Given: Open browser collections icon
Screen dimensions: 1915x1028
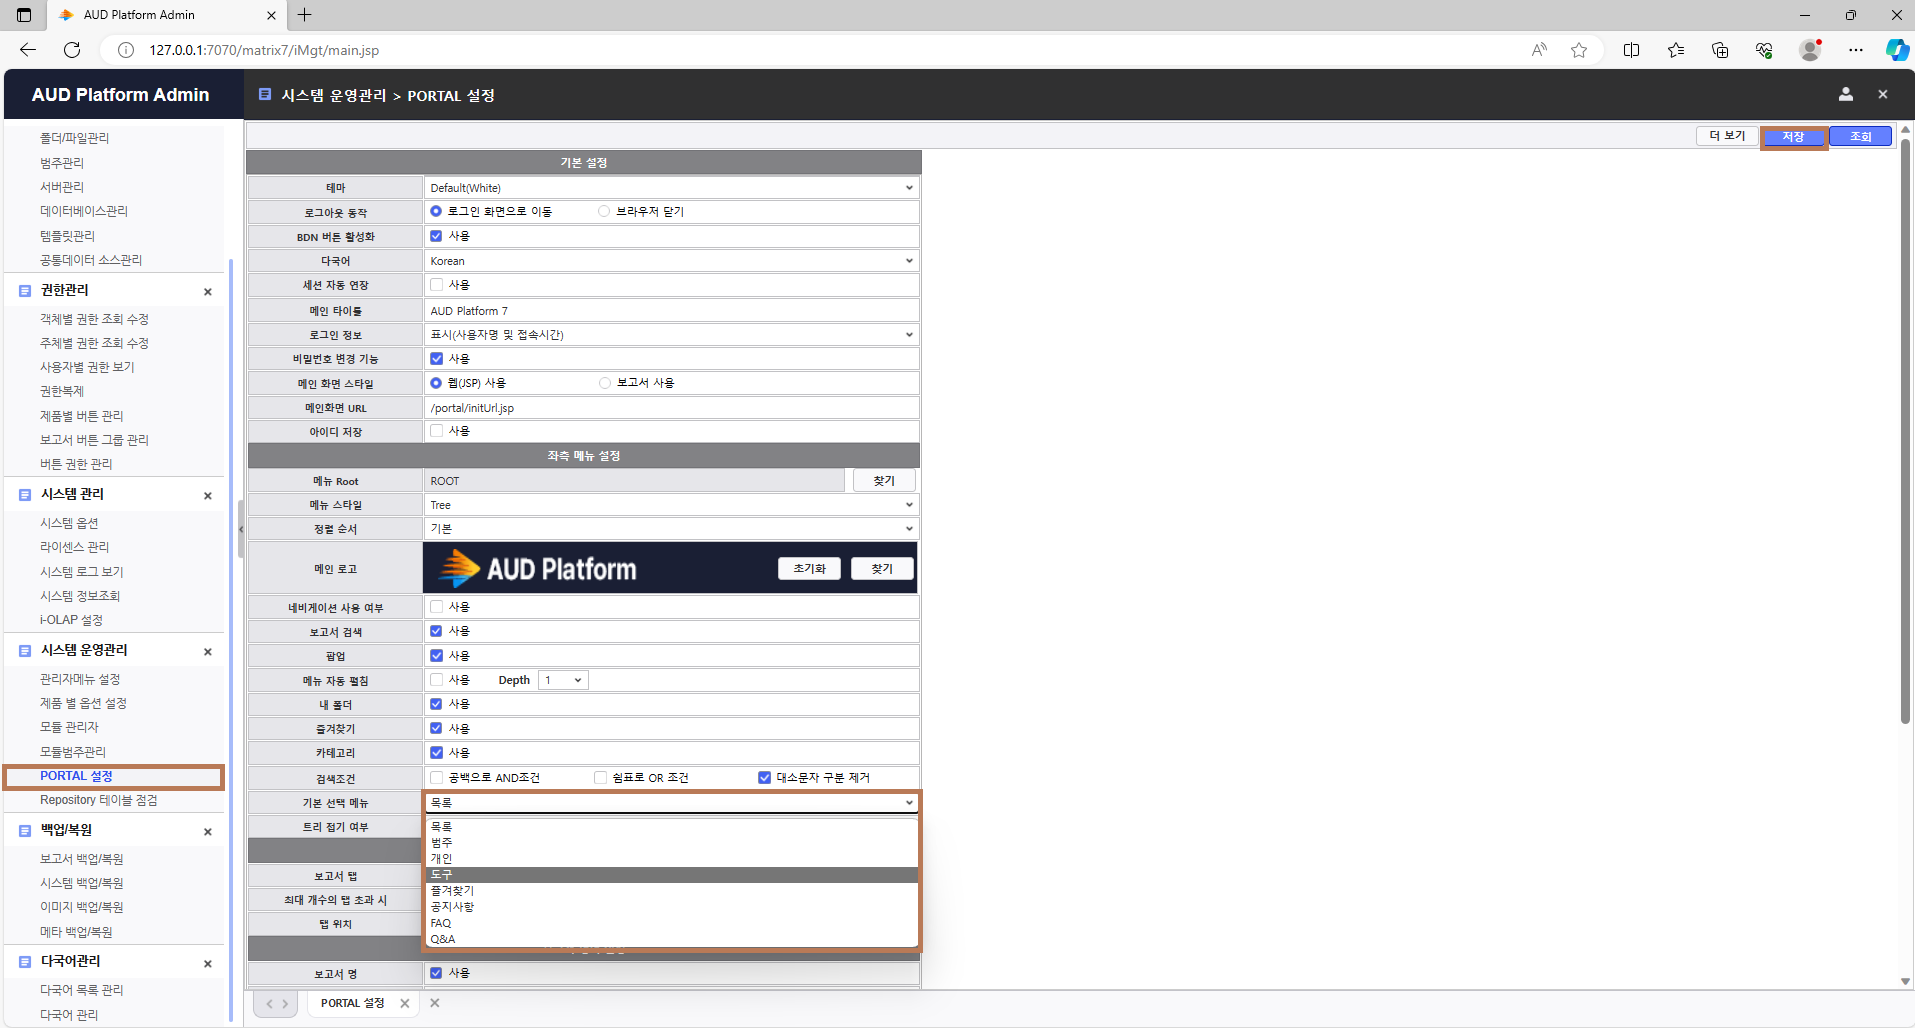Looking at the screenshot, I should click(1720, 50).
